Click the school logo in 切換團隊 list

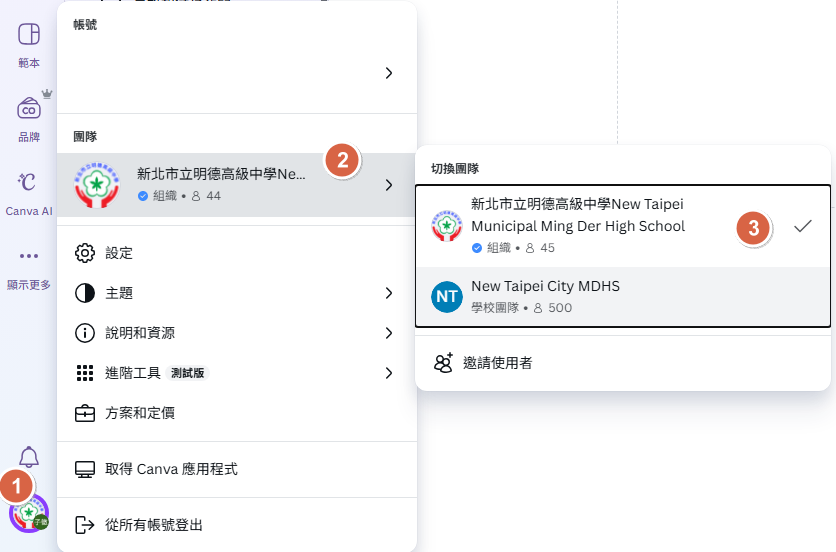pyautogui.click(x=447, y=226)
